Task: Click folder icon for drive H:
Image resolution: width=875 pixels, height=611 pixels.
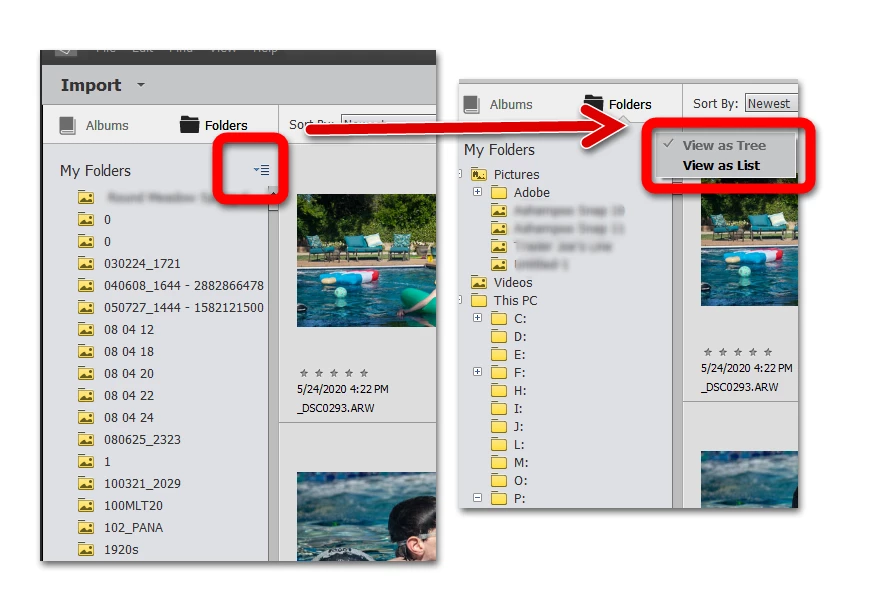Action: click(x=499, y=391)
